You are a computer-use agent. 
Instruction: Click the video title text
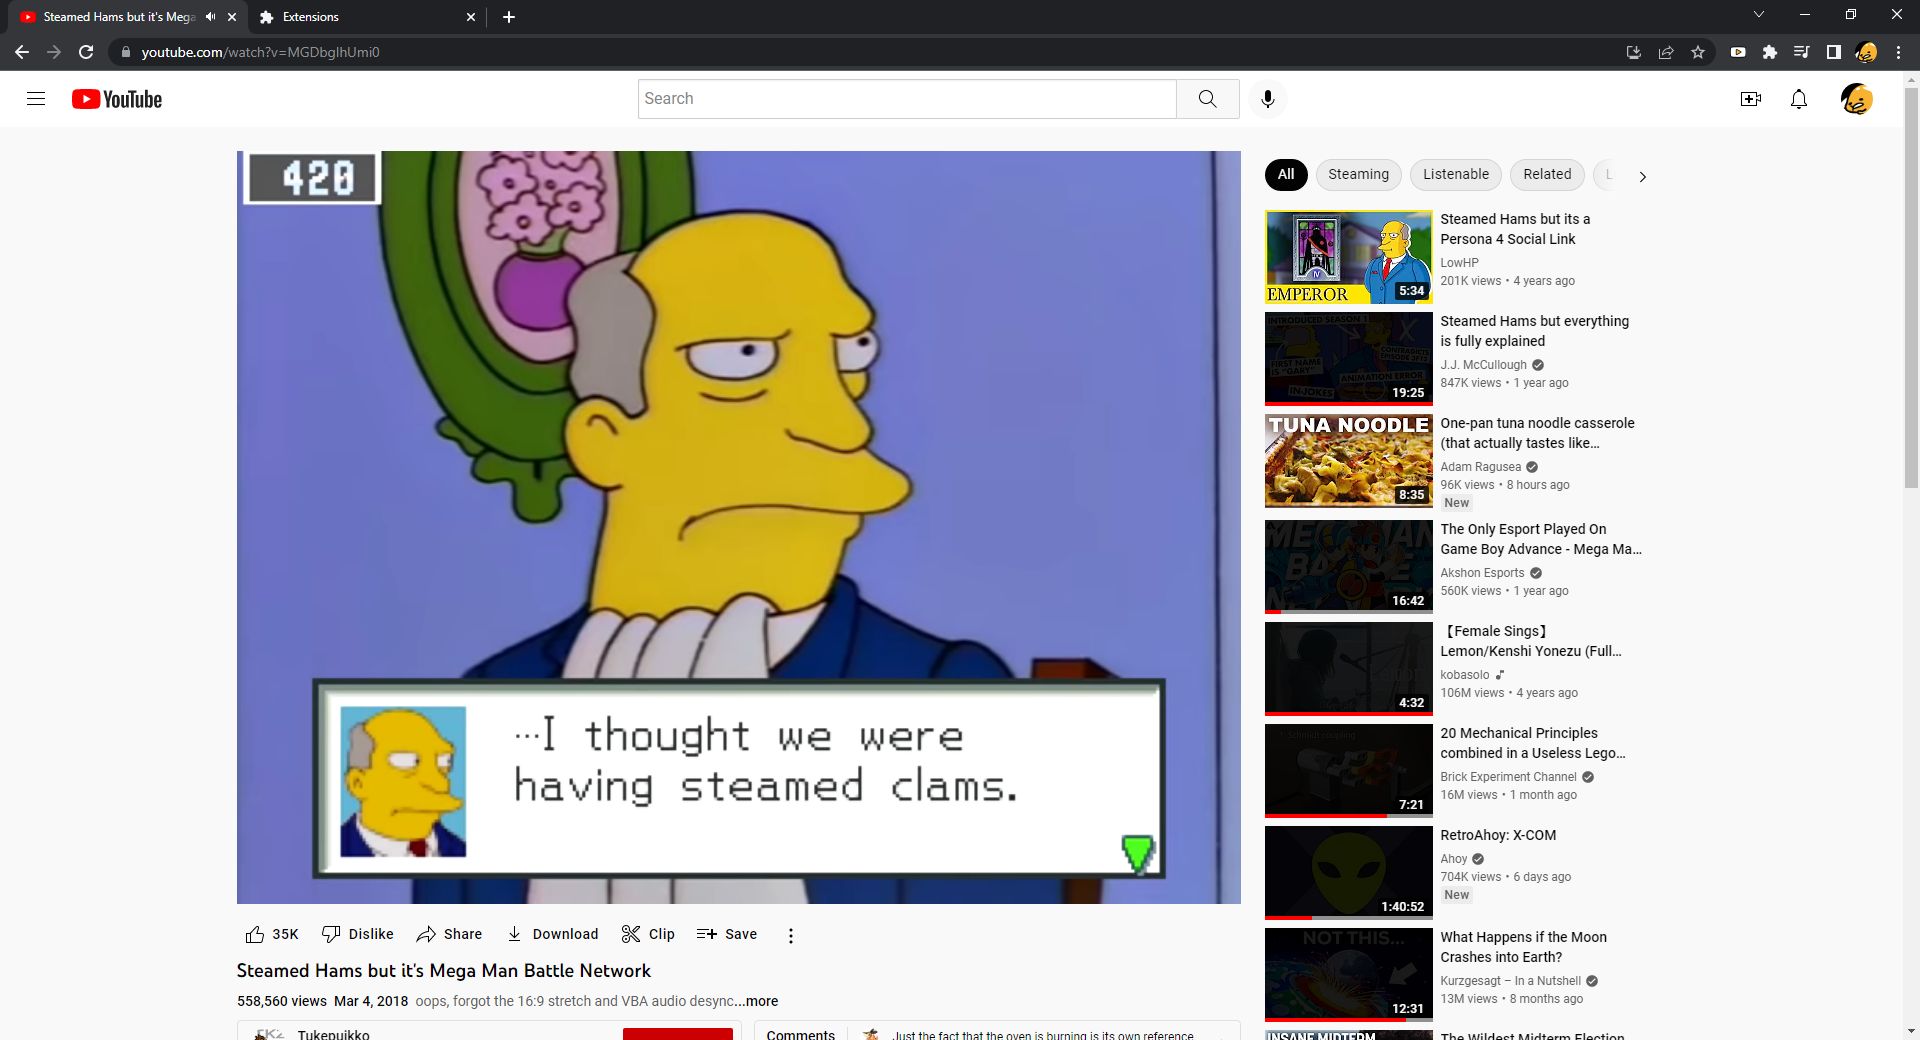[444, 971]
